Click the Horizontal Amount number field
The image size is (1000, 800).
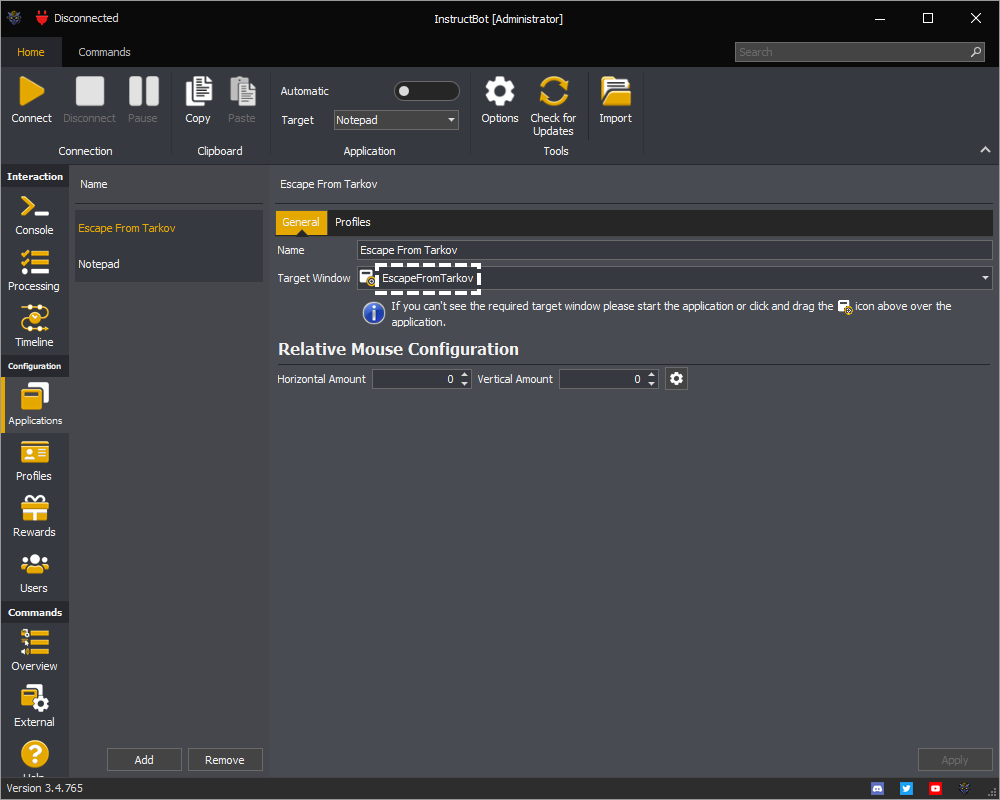tap(415, 379)
